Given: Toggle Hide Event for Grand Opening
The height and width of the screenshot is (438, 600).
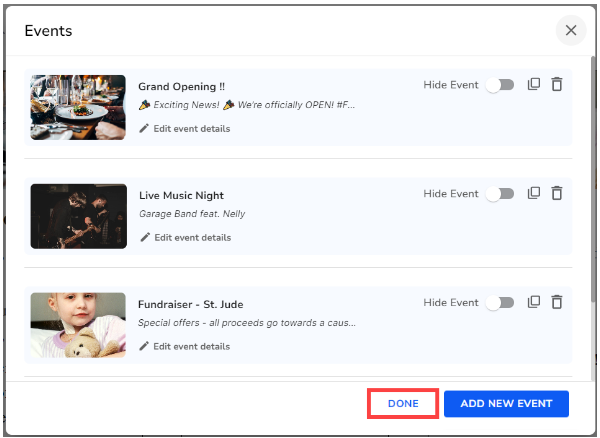Looking at the screenshot, I should click(x=499, y=86).
